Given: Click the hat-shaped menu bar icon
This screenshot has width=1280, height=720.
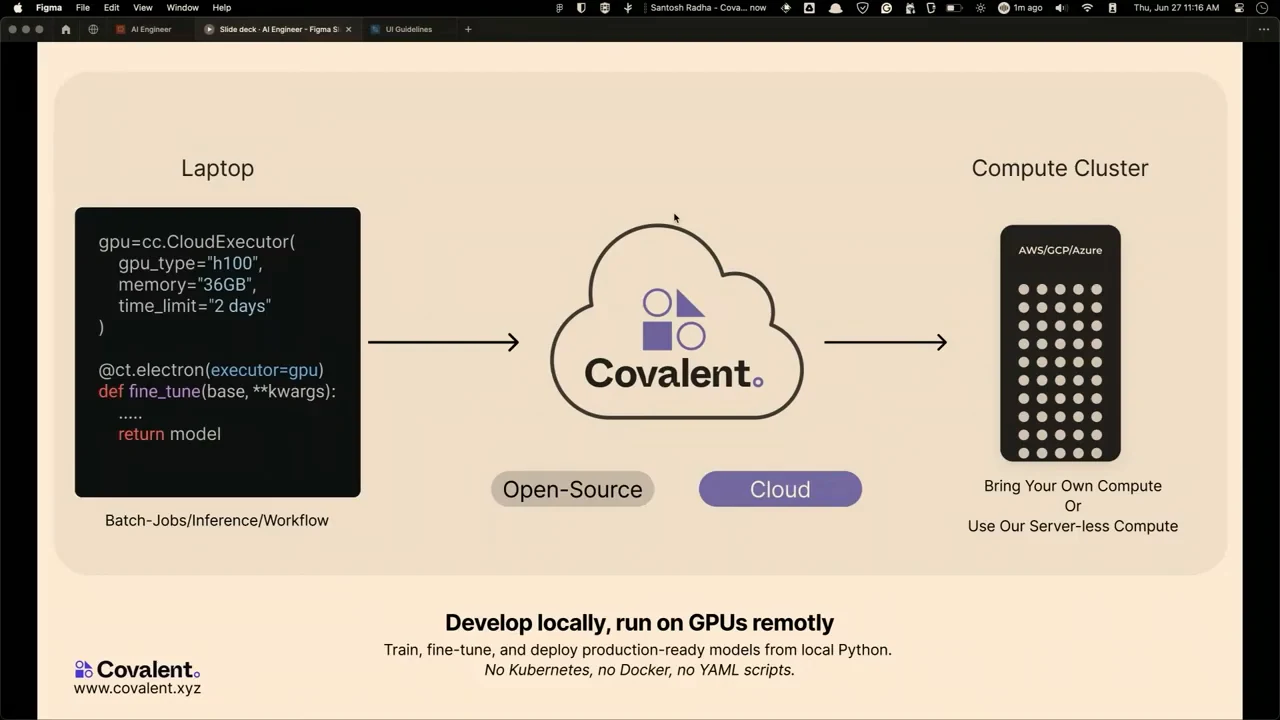Looking at the screenshot, I should tap(836, 7).
